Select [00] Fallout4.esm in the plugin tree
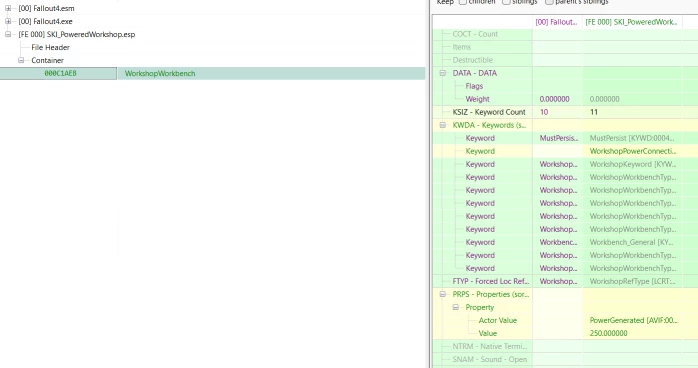Viewport: 698px width, 368px height. tap(46, 8)
